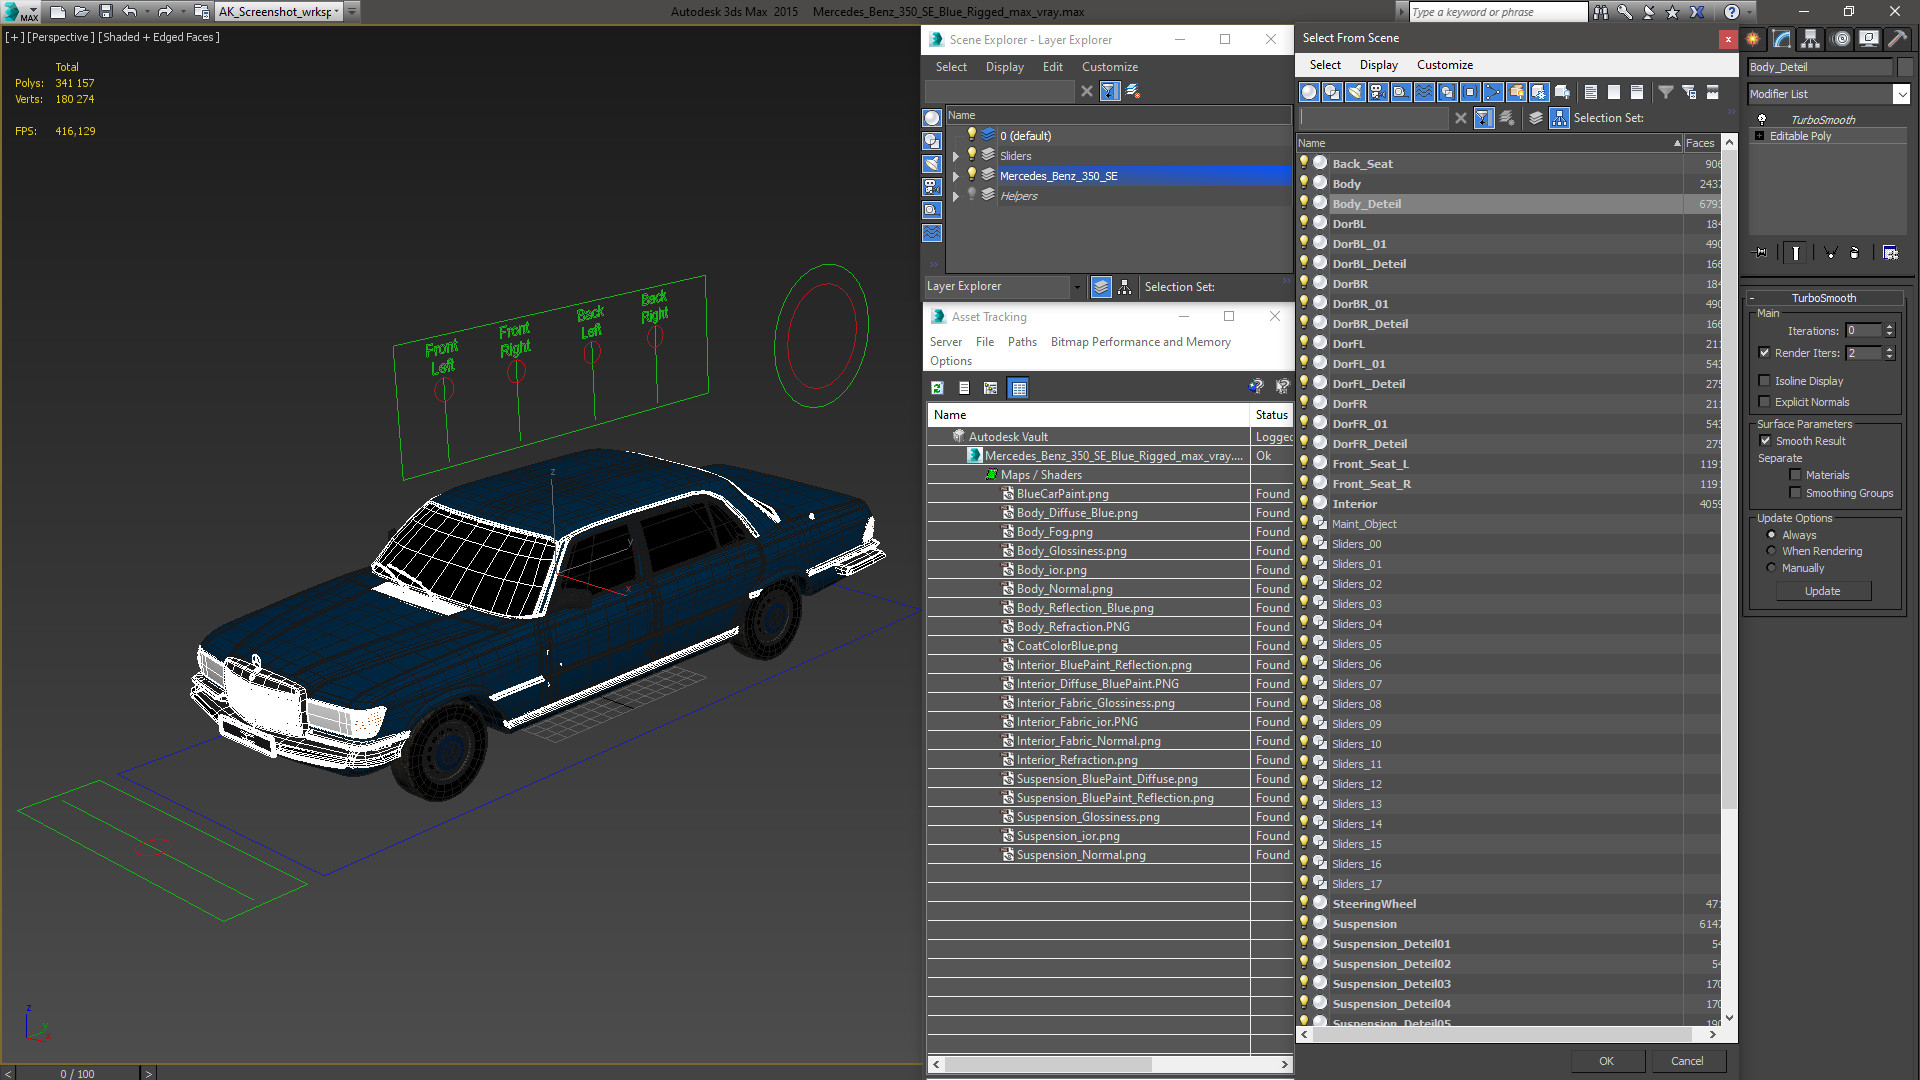This screenshot has width=1920, height=1080.
Task: Open the Motion command panel tab
Action: 1840,39
